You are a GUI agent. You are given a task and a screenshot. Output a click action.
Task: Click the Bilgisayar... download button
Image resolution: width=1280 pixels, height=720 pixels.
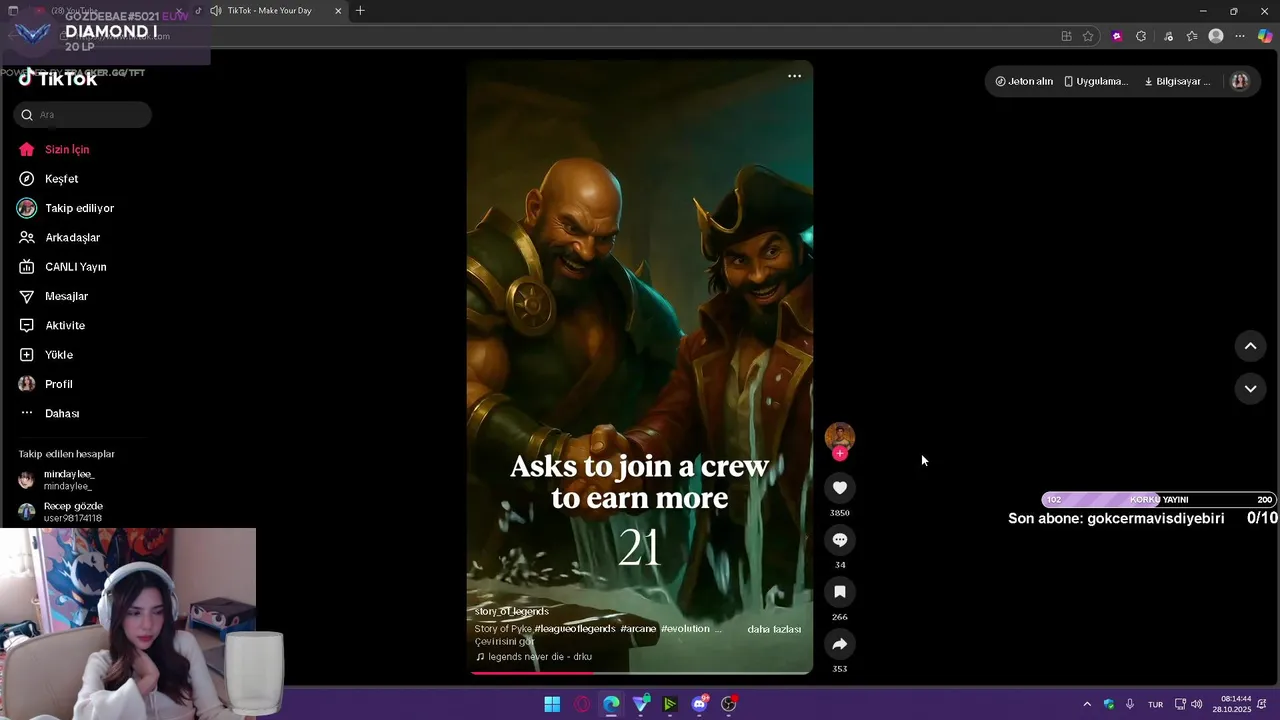[x=1177, y=82]
